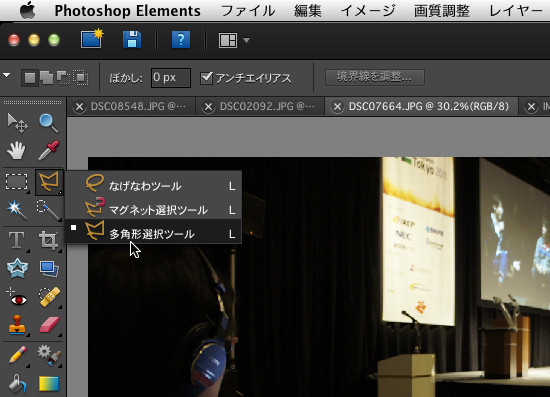The width and height of the screenshot is (550, 397).
Task: Open the イメージ menu
Action: (368, 11)
